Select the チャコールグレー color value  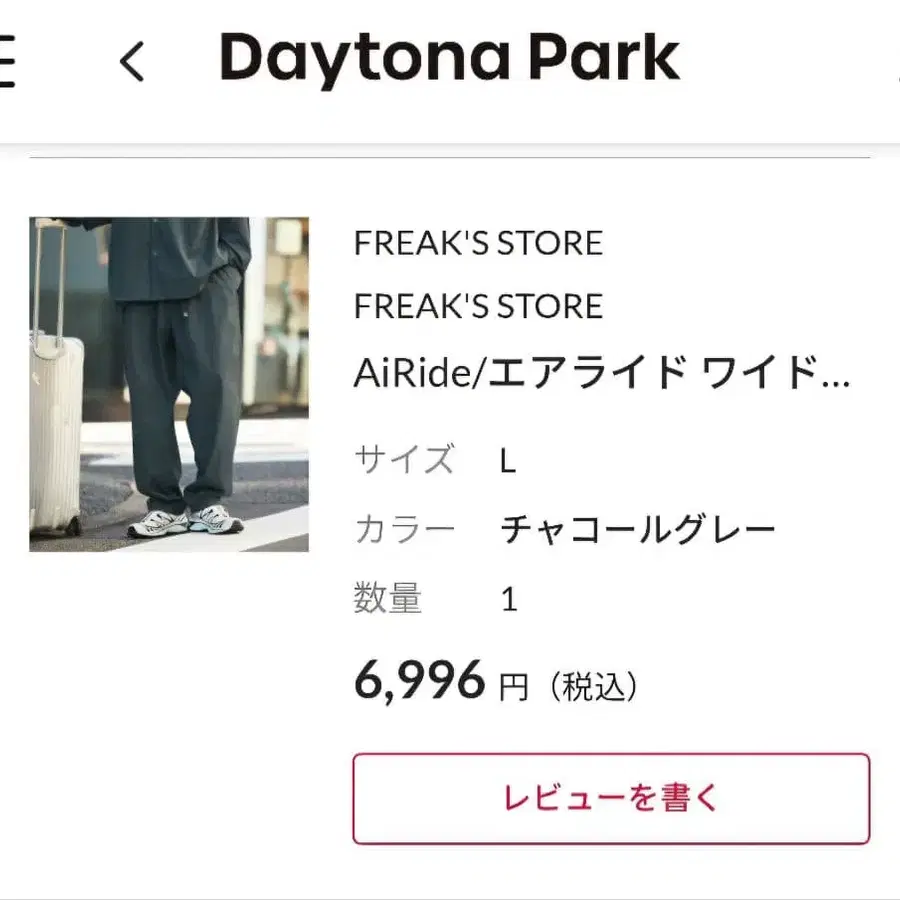pos(638,529)
